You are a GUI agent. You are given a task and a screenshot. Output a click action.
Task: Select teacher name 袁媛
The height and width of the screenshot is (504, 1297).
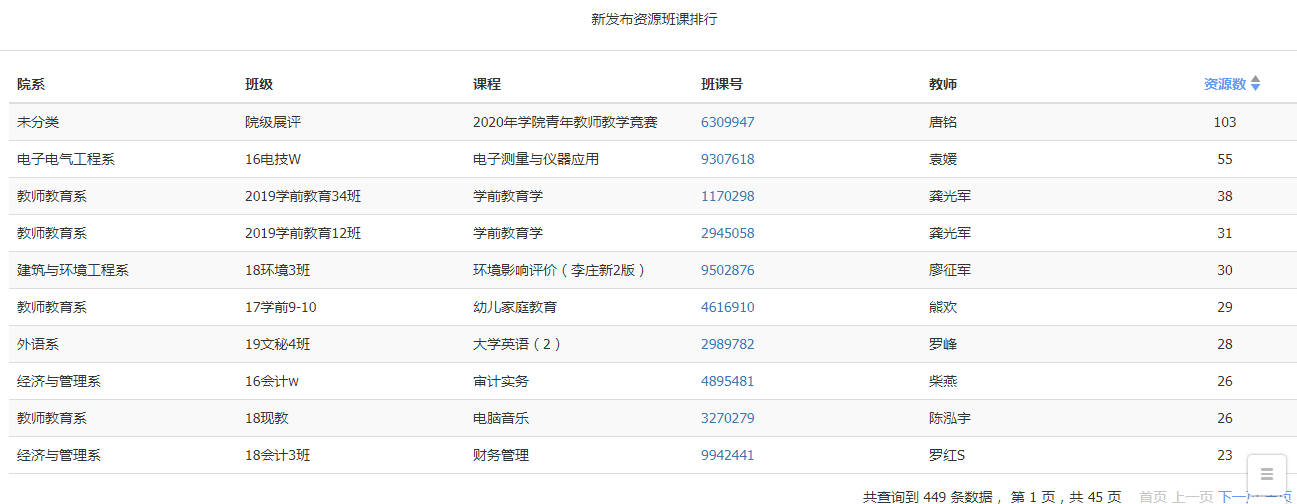pos(943,159)
